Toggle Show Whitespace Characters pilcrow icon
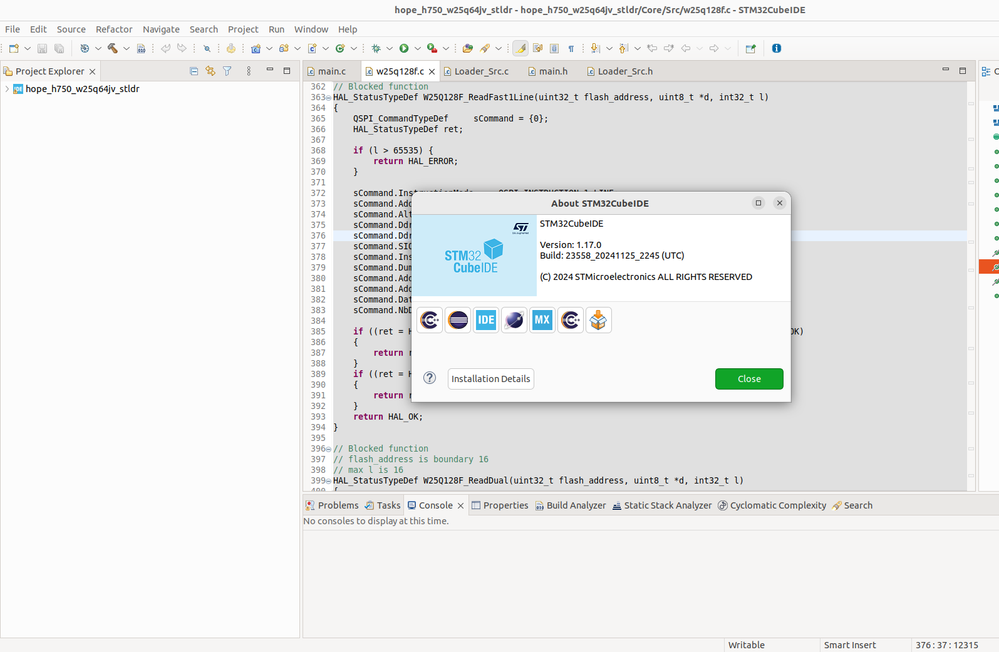 click(571, 48)
